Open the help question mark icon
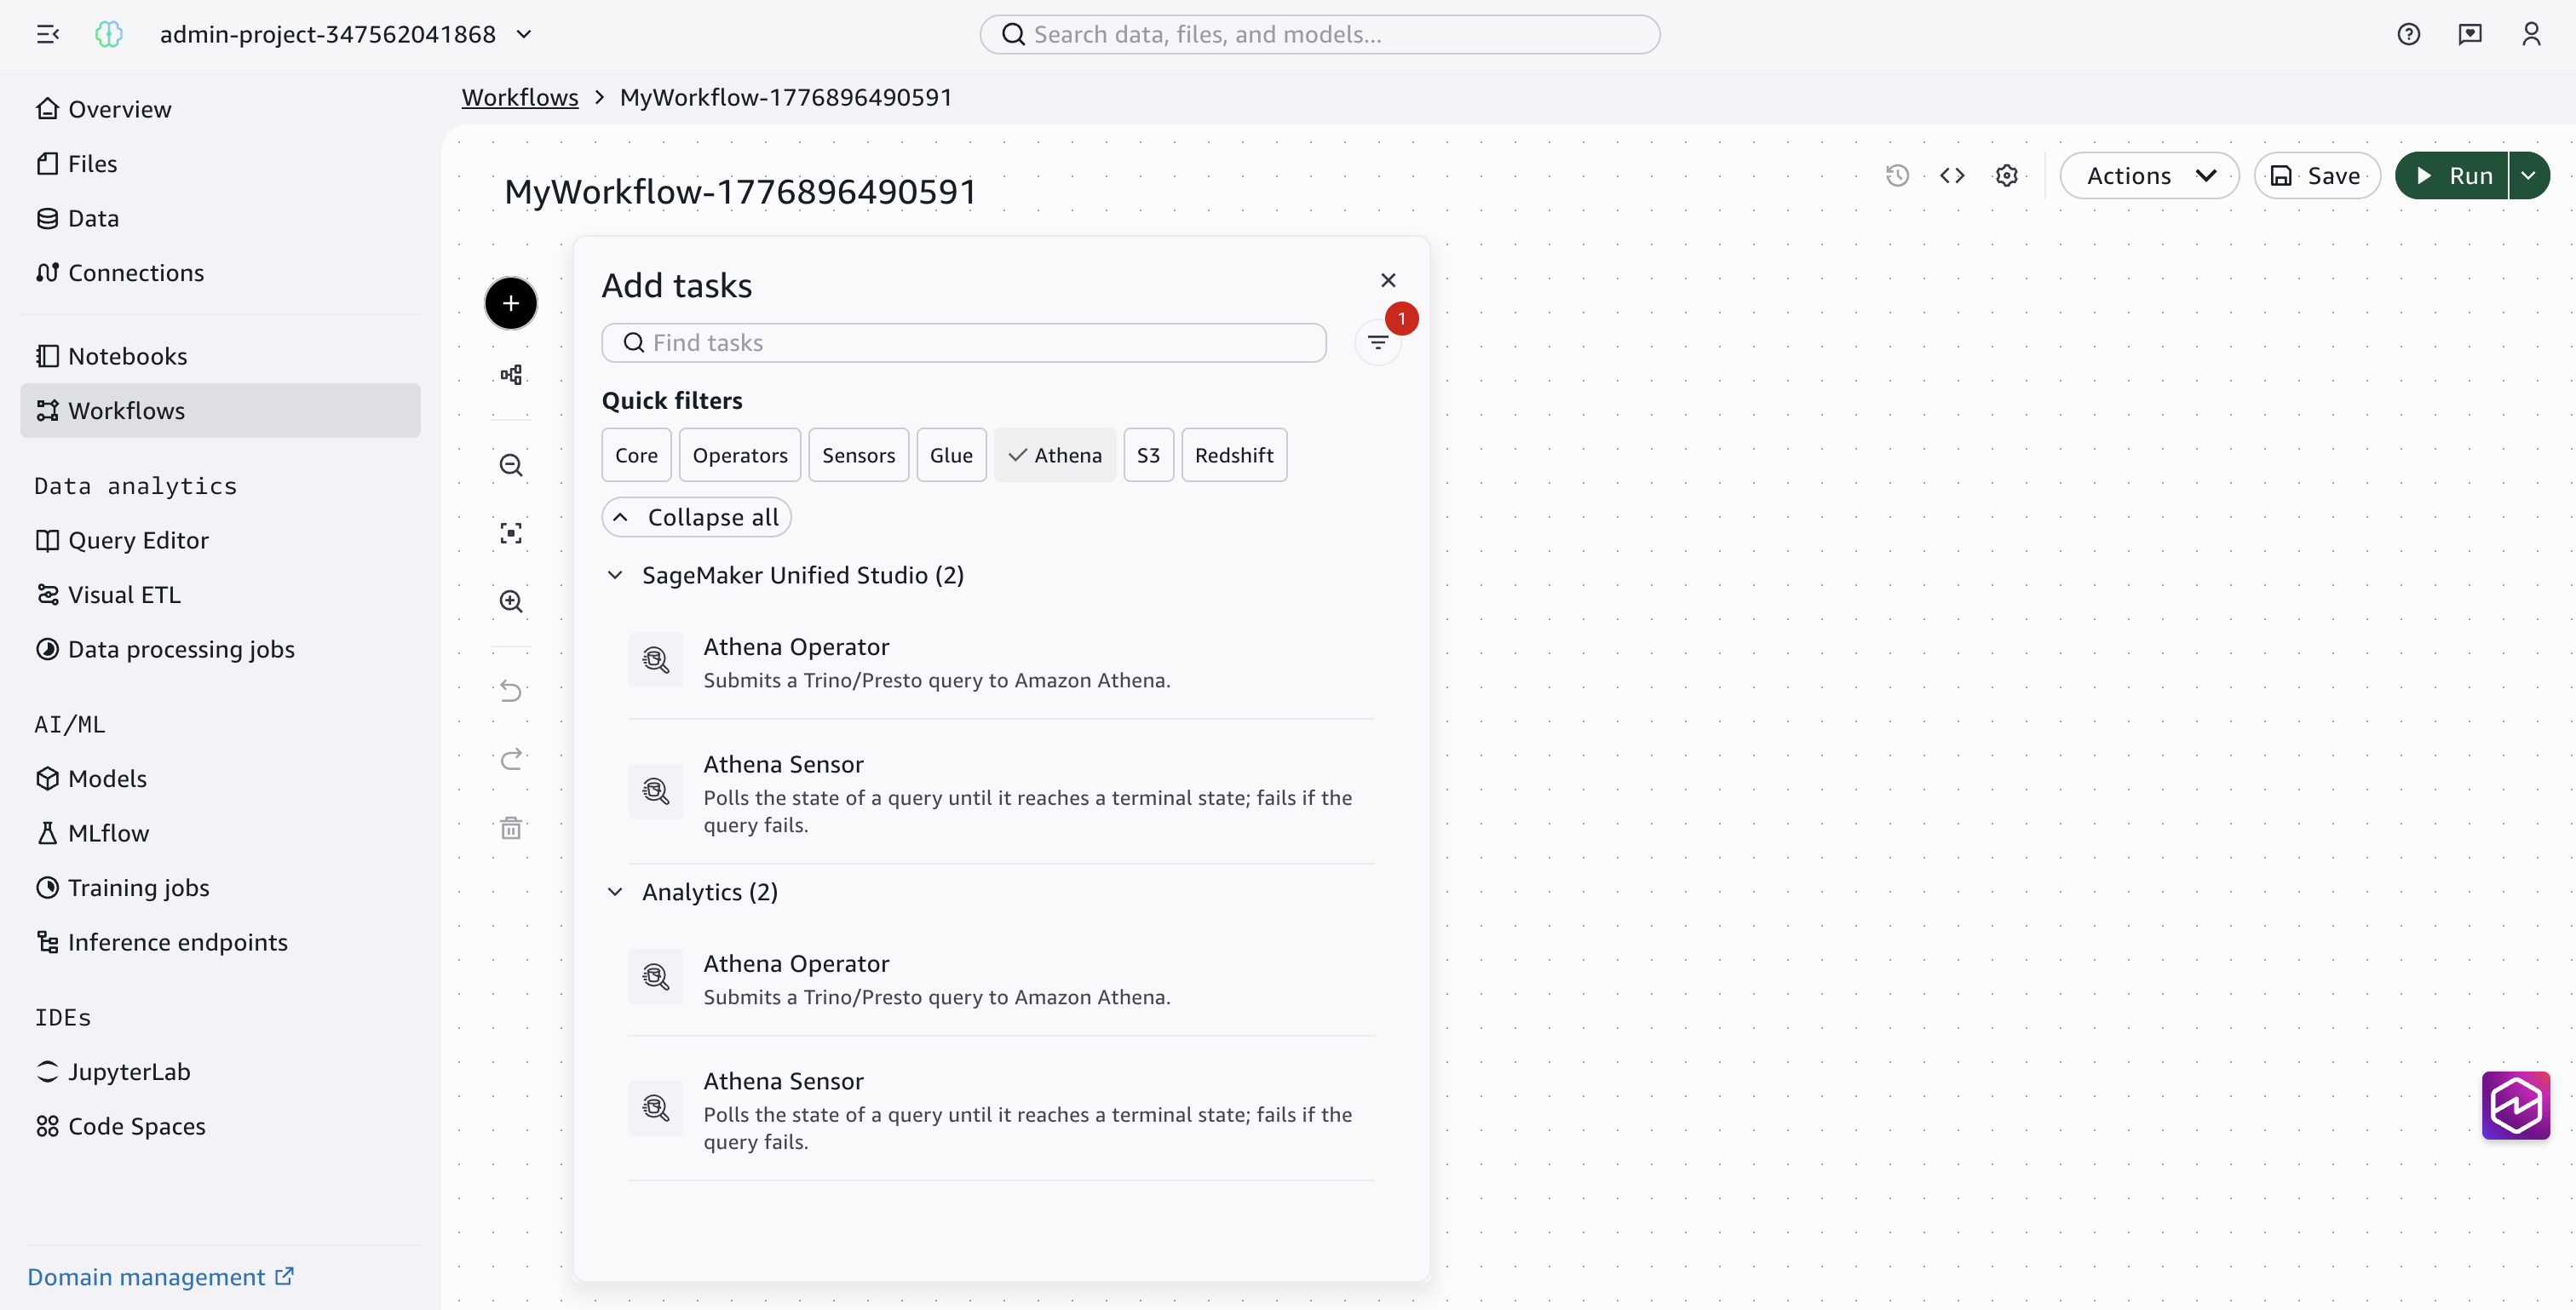 [2408, 34]
